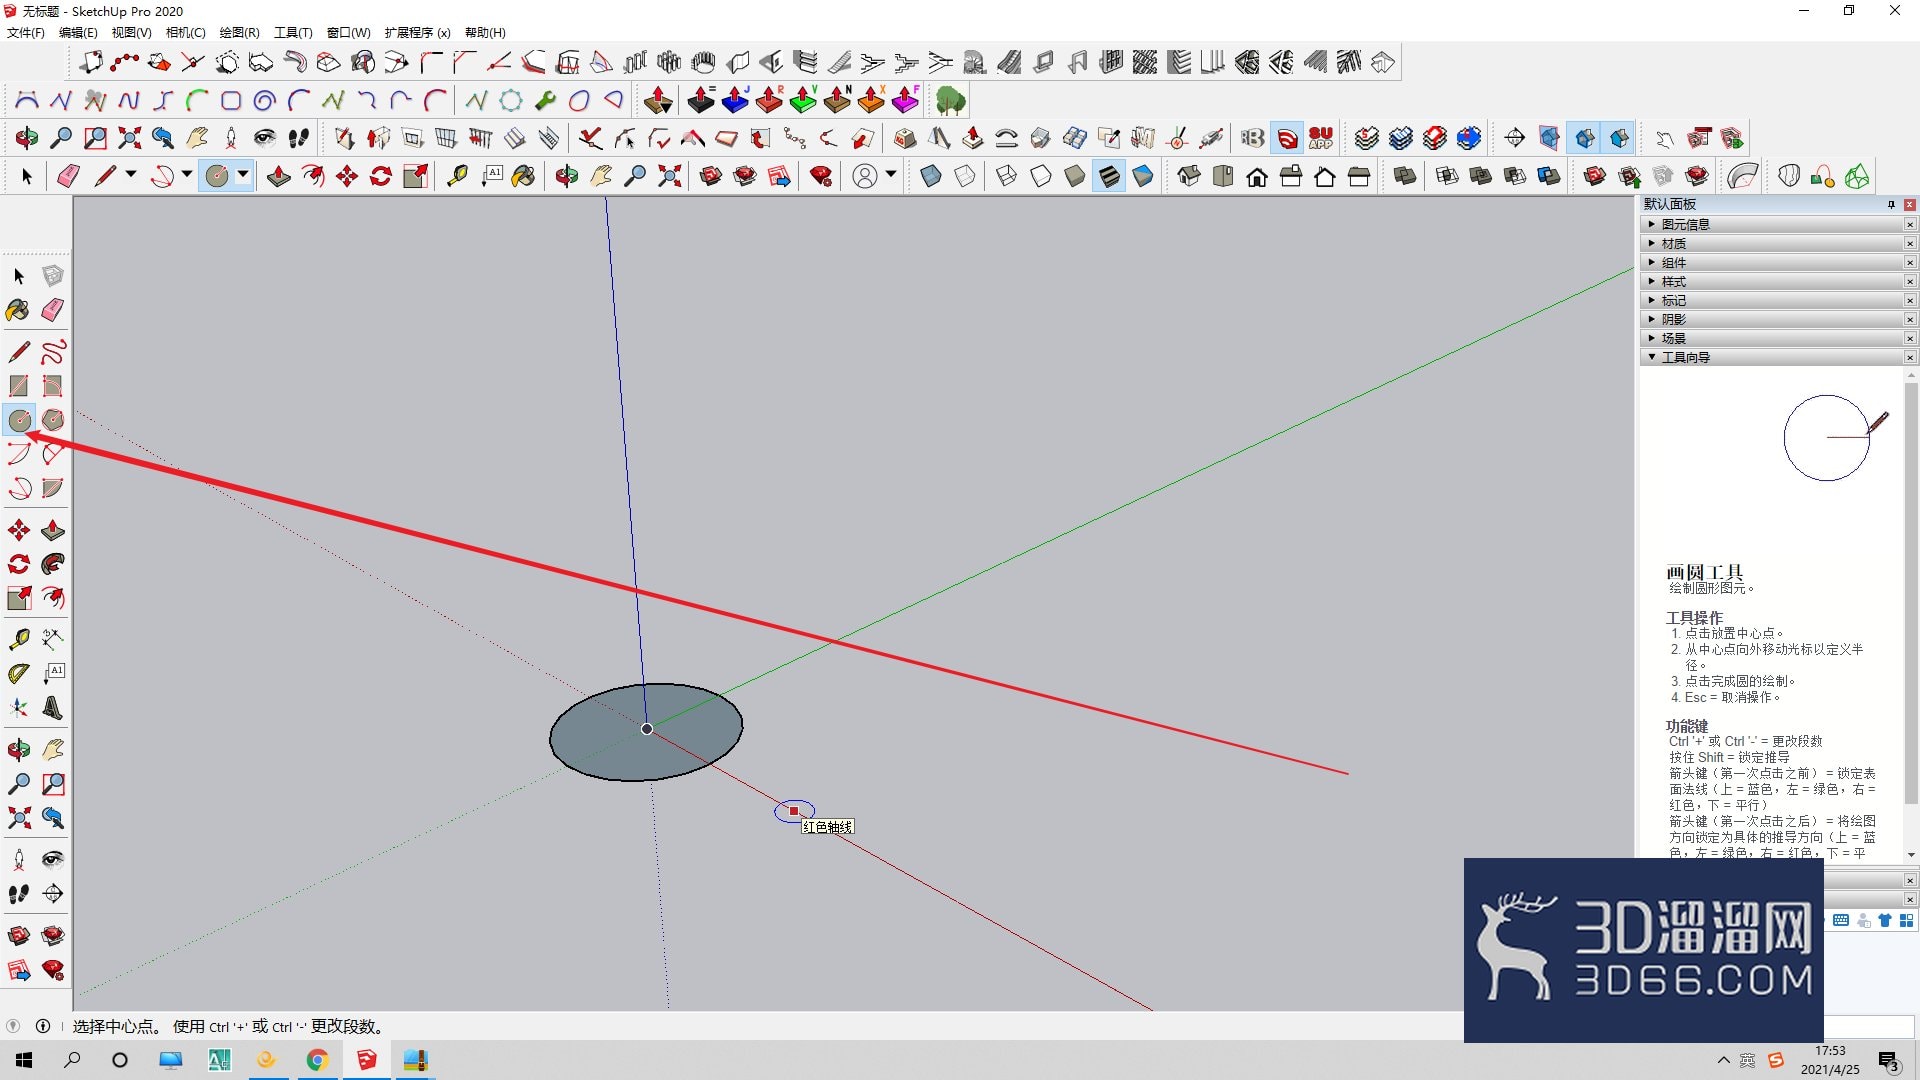Viewport: 1920px width, 1080px height.
Task: Select the Polygon tool
Action: pyautogui.click(x=53, y=420)
